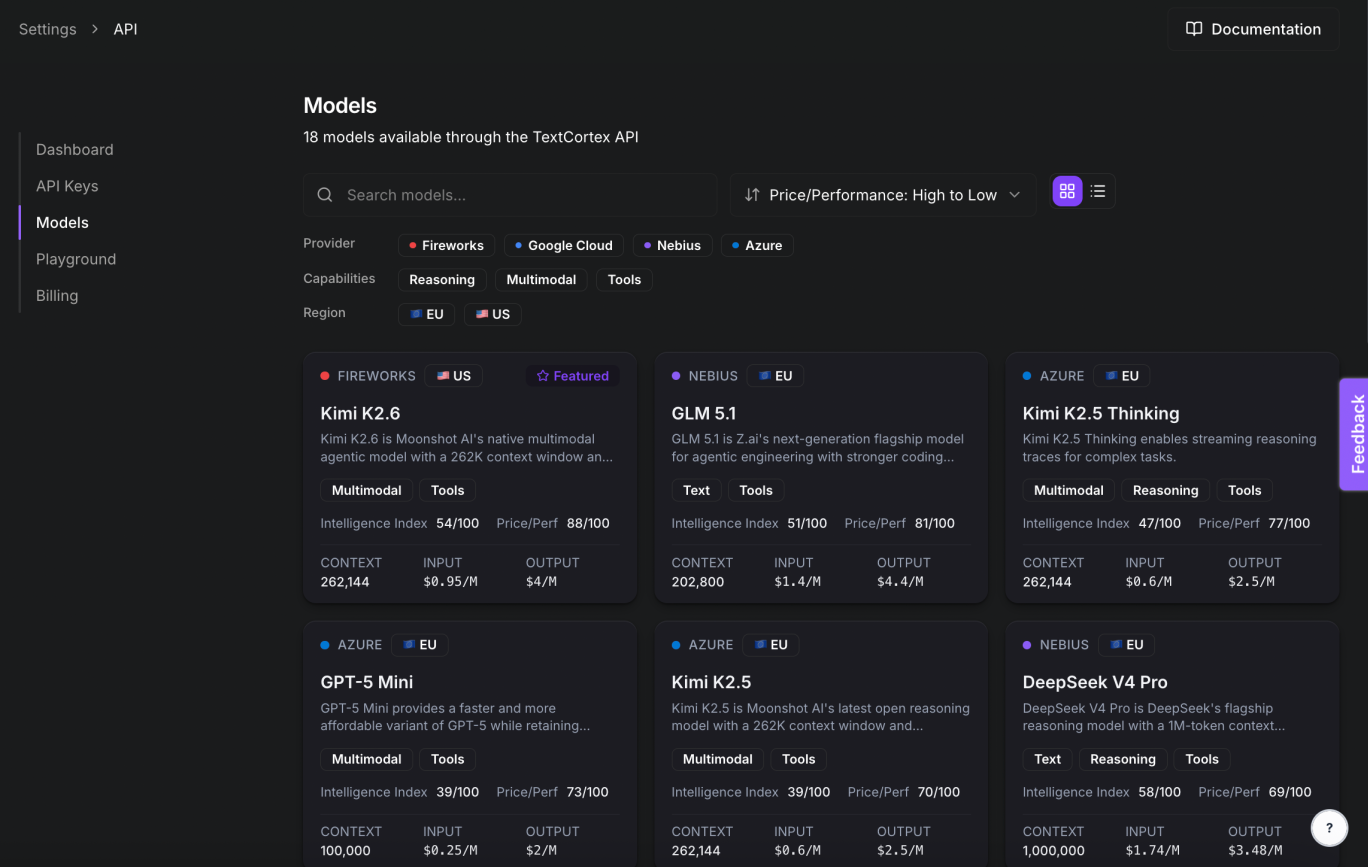Open the DeepSeek V4 Pro model card
The width and height of the screenshot is (1368, 867).
point(1172,744)
